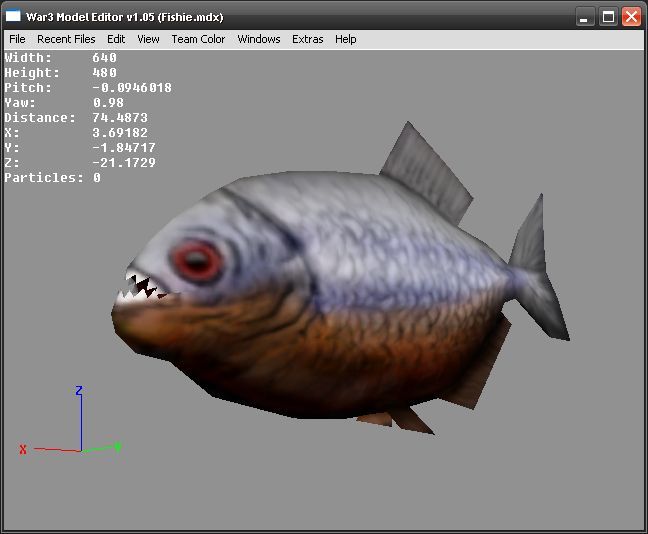Click the window title text Fishie.mdx
648x534 pixels.
pyautogui.click(x=191, y=17)
